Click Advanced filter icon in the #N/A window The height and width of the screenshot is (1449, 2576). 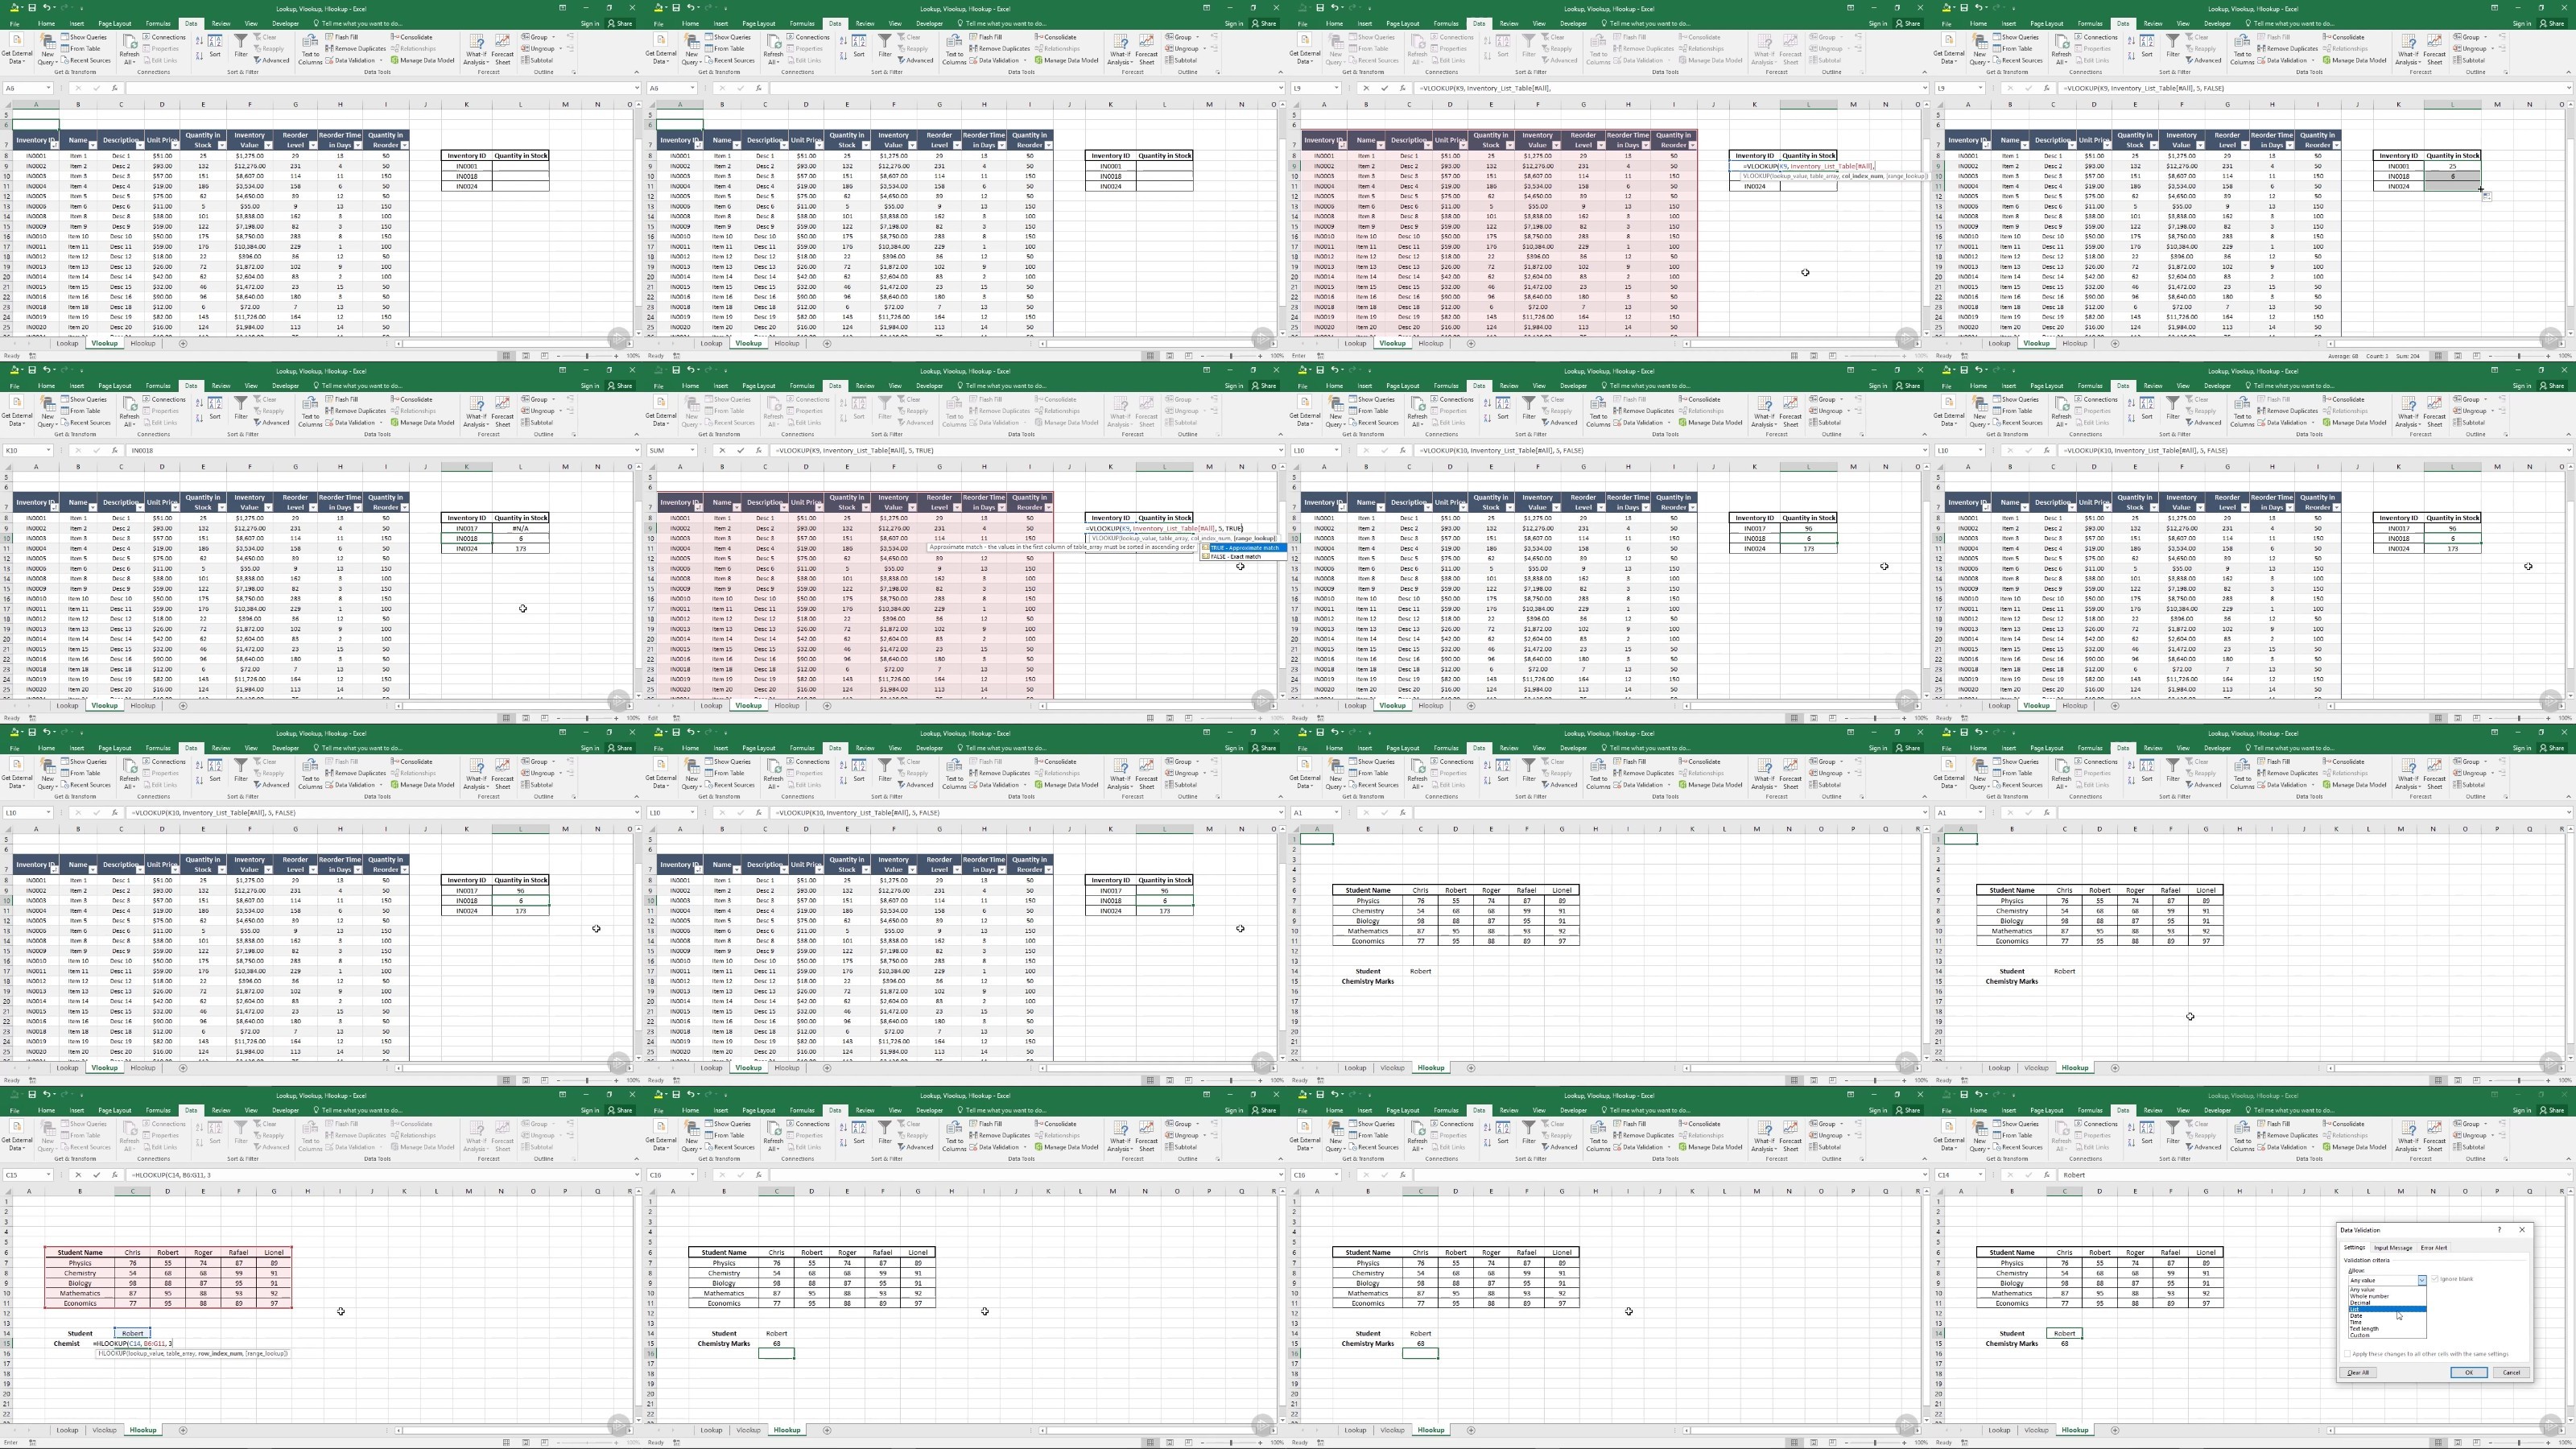pyautogui.click(x=258, y=423)
